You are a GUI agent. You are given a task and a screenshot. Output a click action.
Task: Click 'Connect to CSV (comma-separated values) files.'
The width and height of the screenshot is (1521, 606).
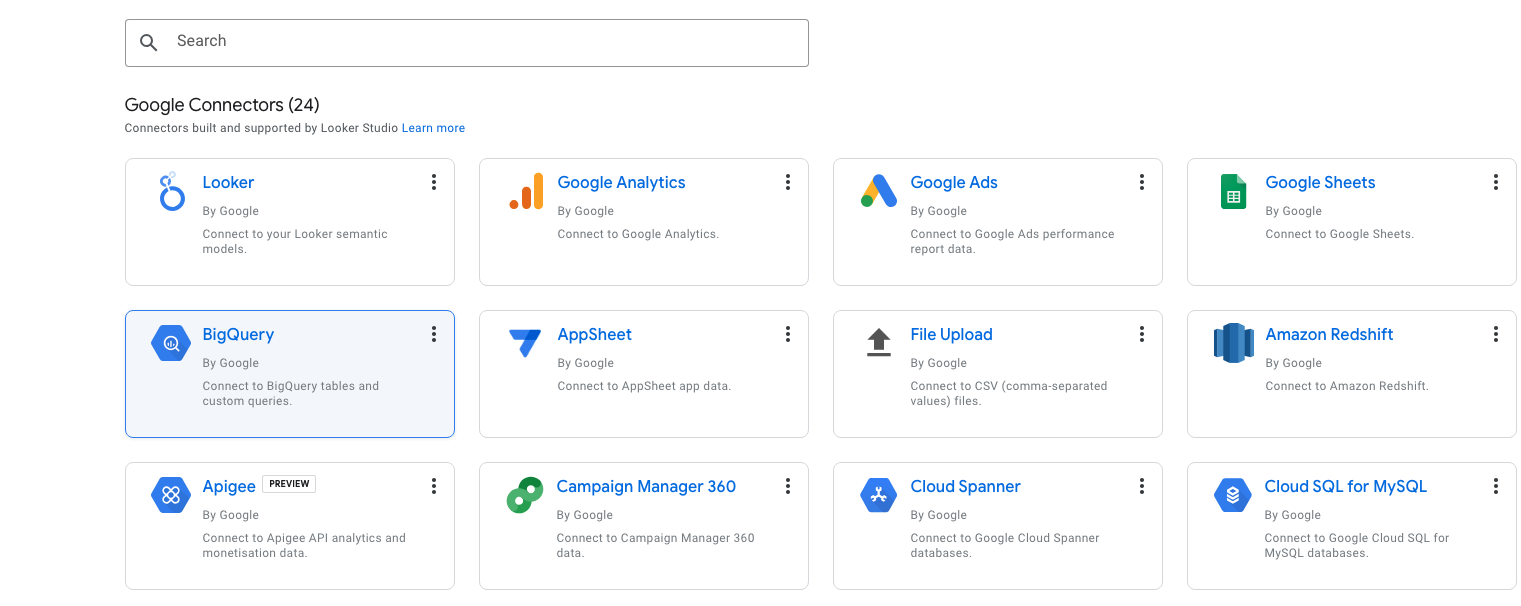1009,394
